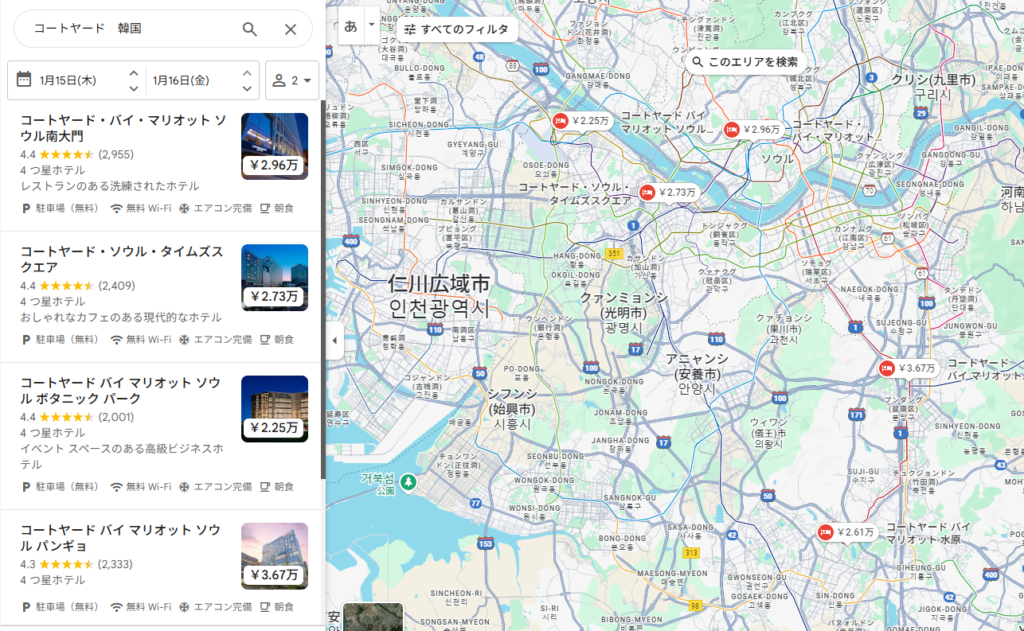
Task: Click the results list scrollbar
Action: [x=322, y=290]
